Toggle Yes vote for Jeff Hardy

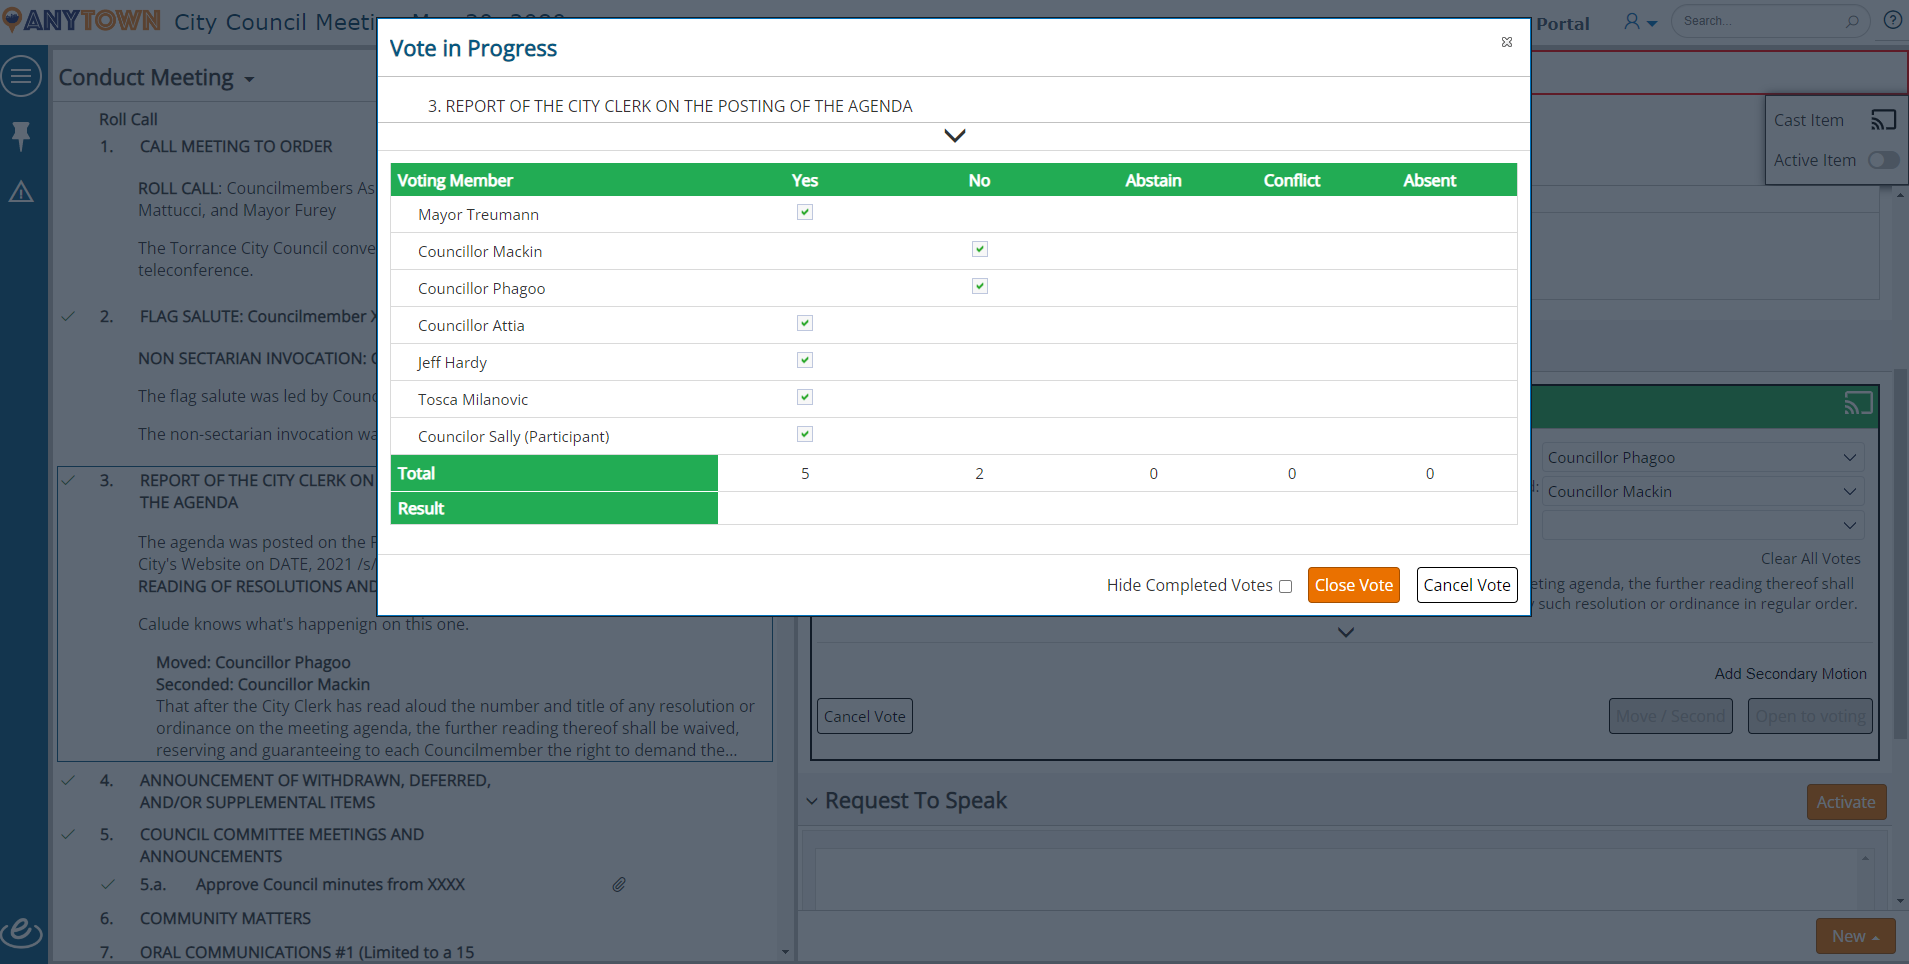coord(805,360)
